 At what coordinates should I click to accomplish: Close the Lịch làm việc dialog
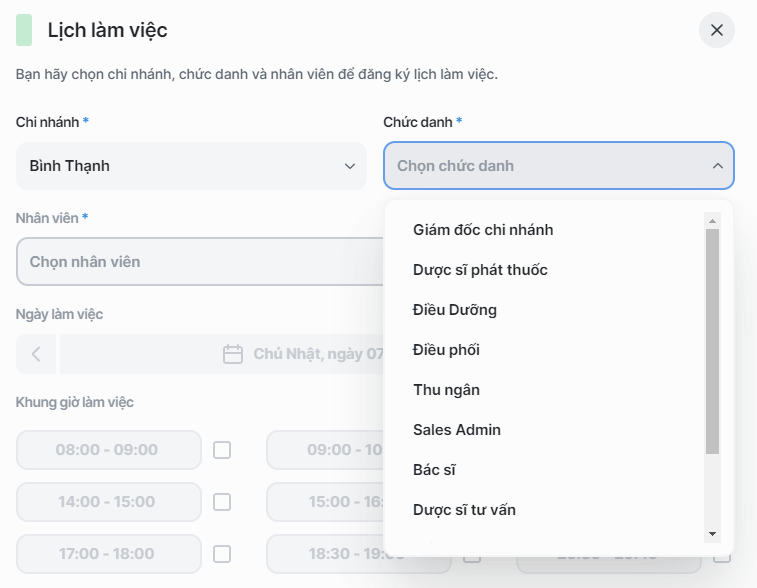(x=716, y=30)
